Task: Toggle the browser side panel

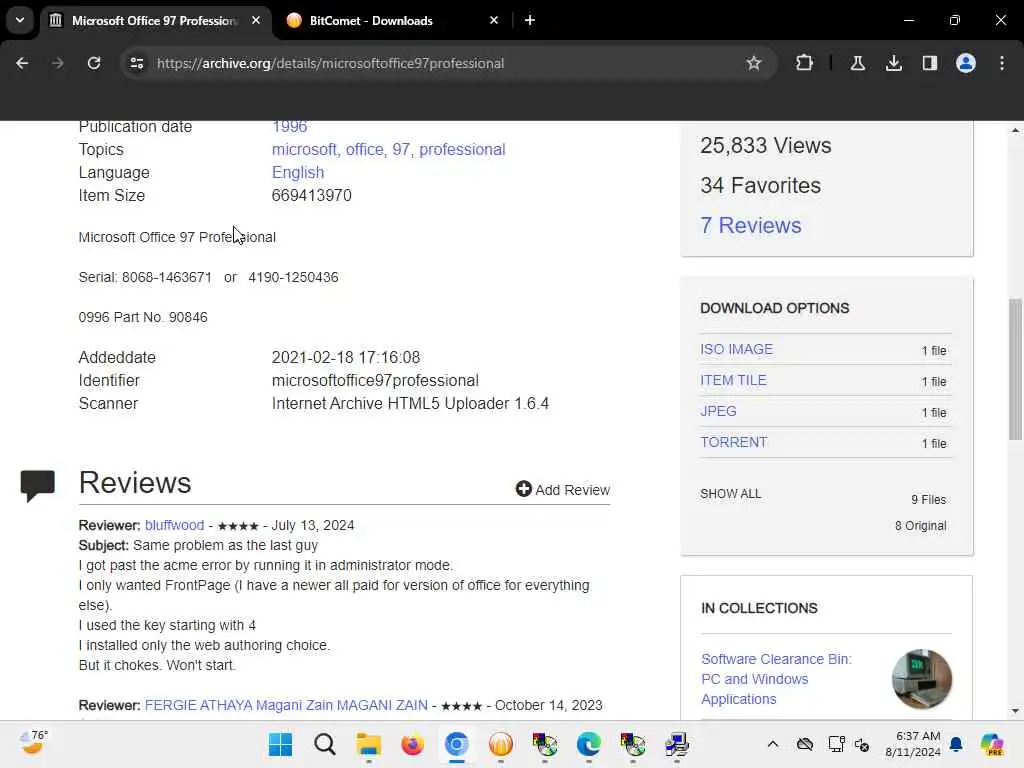Action: [x=929, y=63]
